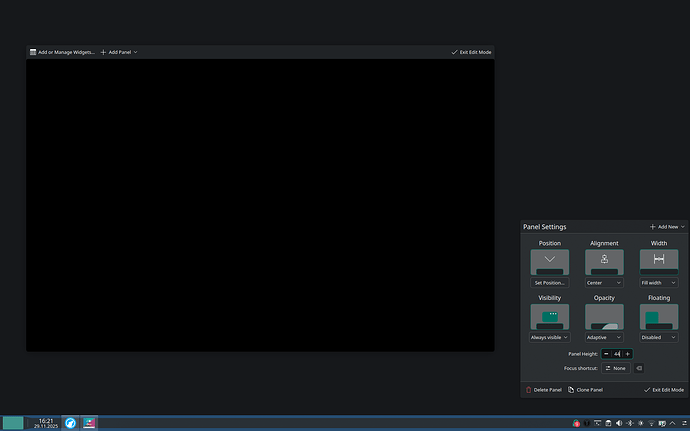Viewport: 690px width, 431px height.
Task: Open the blue compass app in the taskbar
Action: click(x=72, y=423)
